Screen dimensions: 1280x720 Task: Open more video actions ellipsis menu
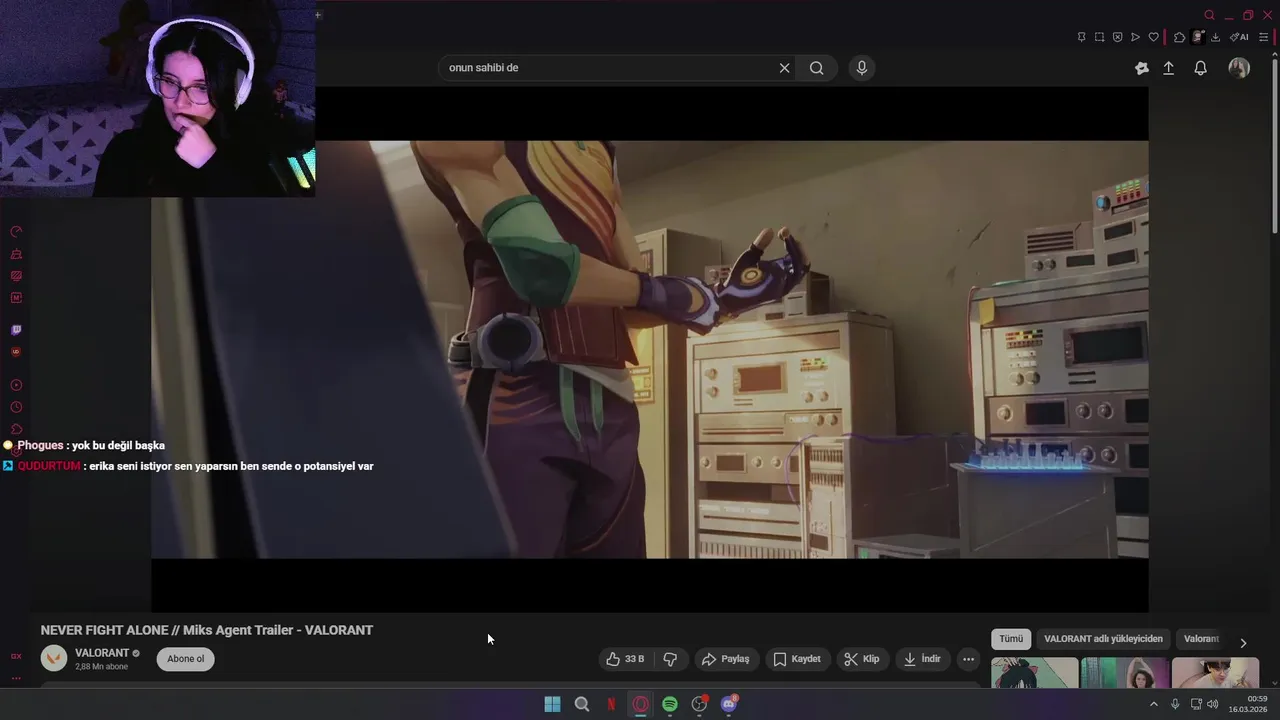pos(968,659)
